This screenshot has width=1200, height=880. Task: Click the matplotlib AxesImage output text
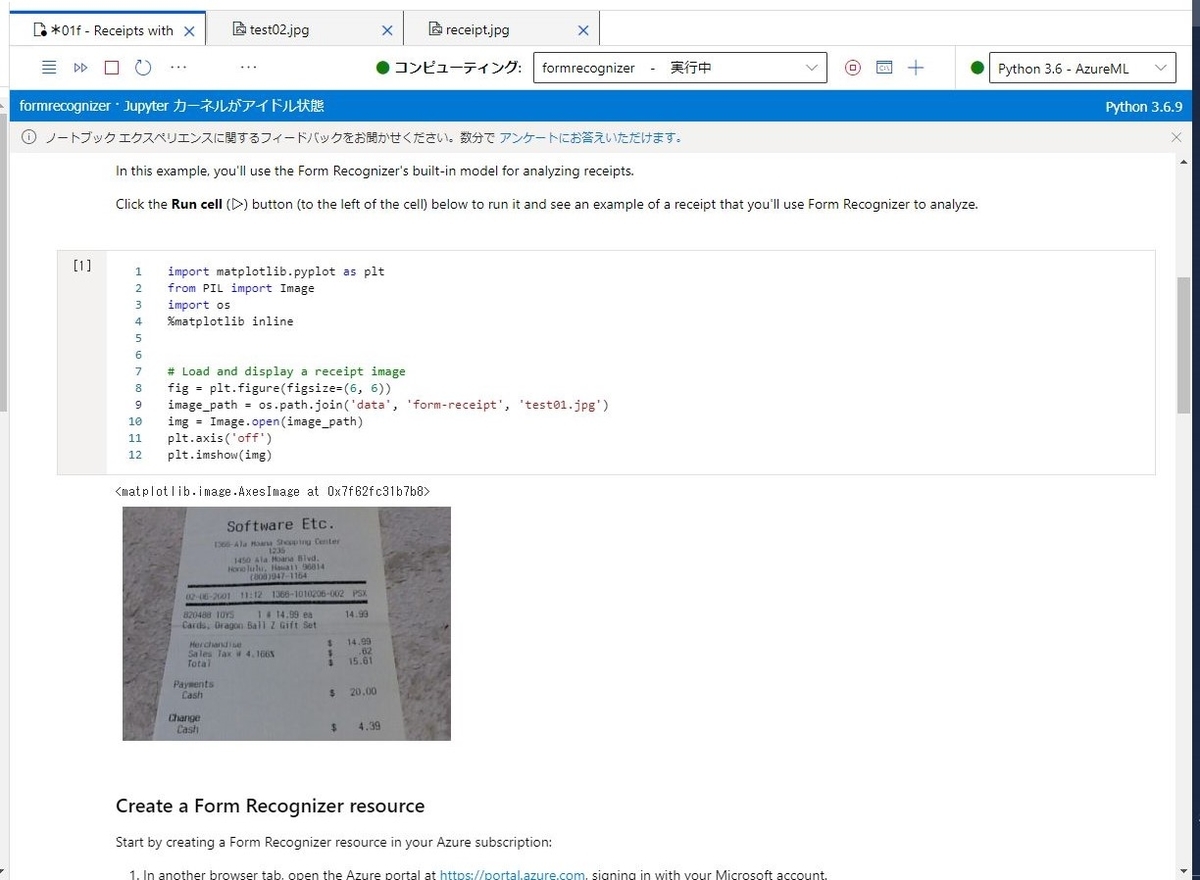click(x=273, y=491)
